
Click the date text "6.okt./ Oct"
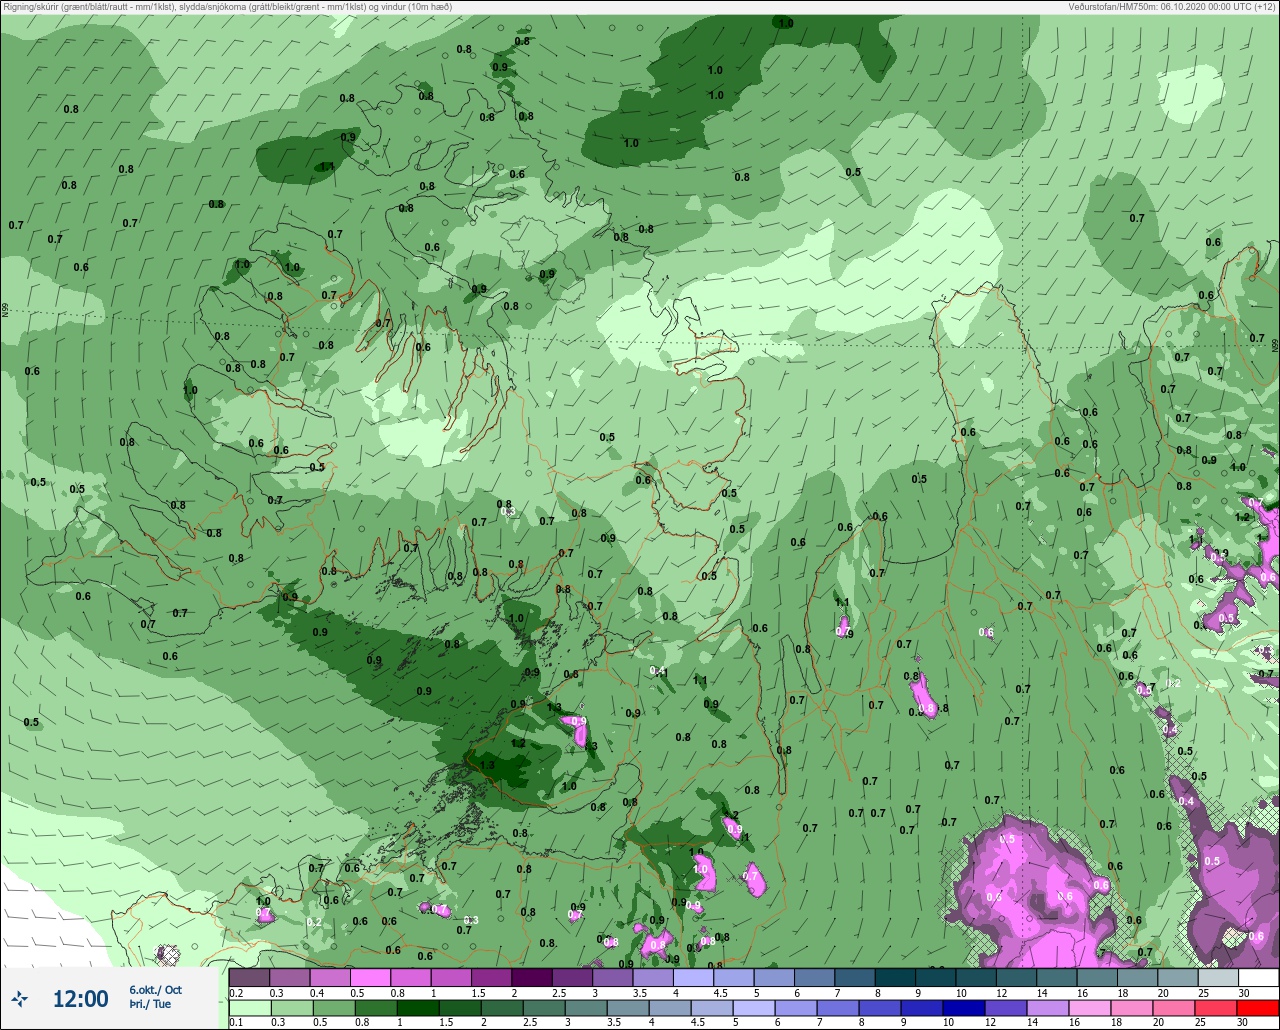pyautogui.click(x=156, y=990)
